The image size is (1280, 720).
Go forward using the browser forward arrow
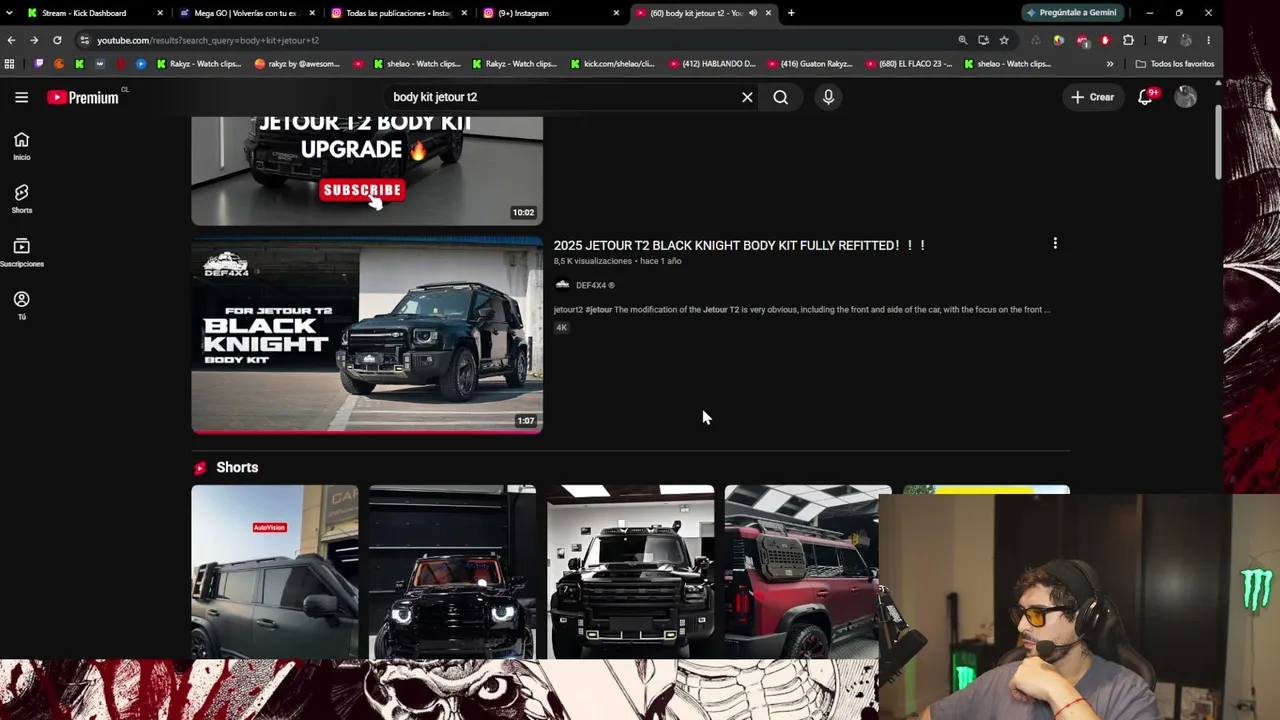click(x=34, y=40)
